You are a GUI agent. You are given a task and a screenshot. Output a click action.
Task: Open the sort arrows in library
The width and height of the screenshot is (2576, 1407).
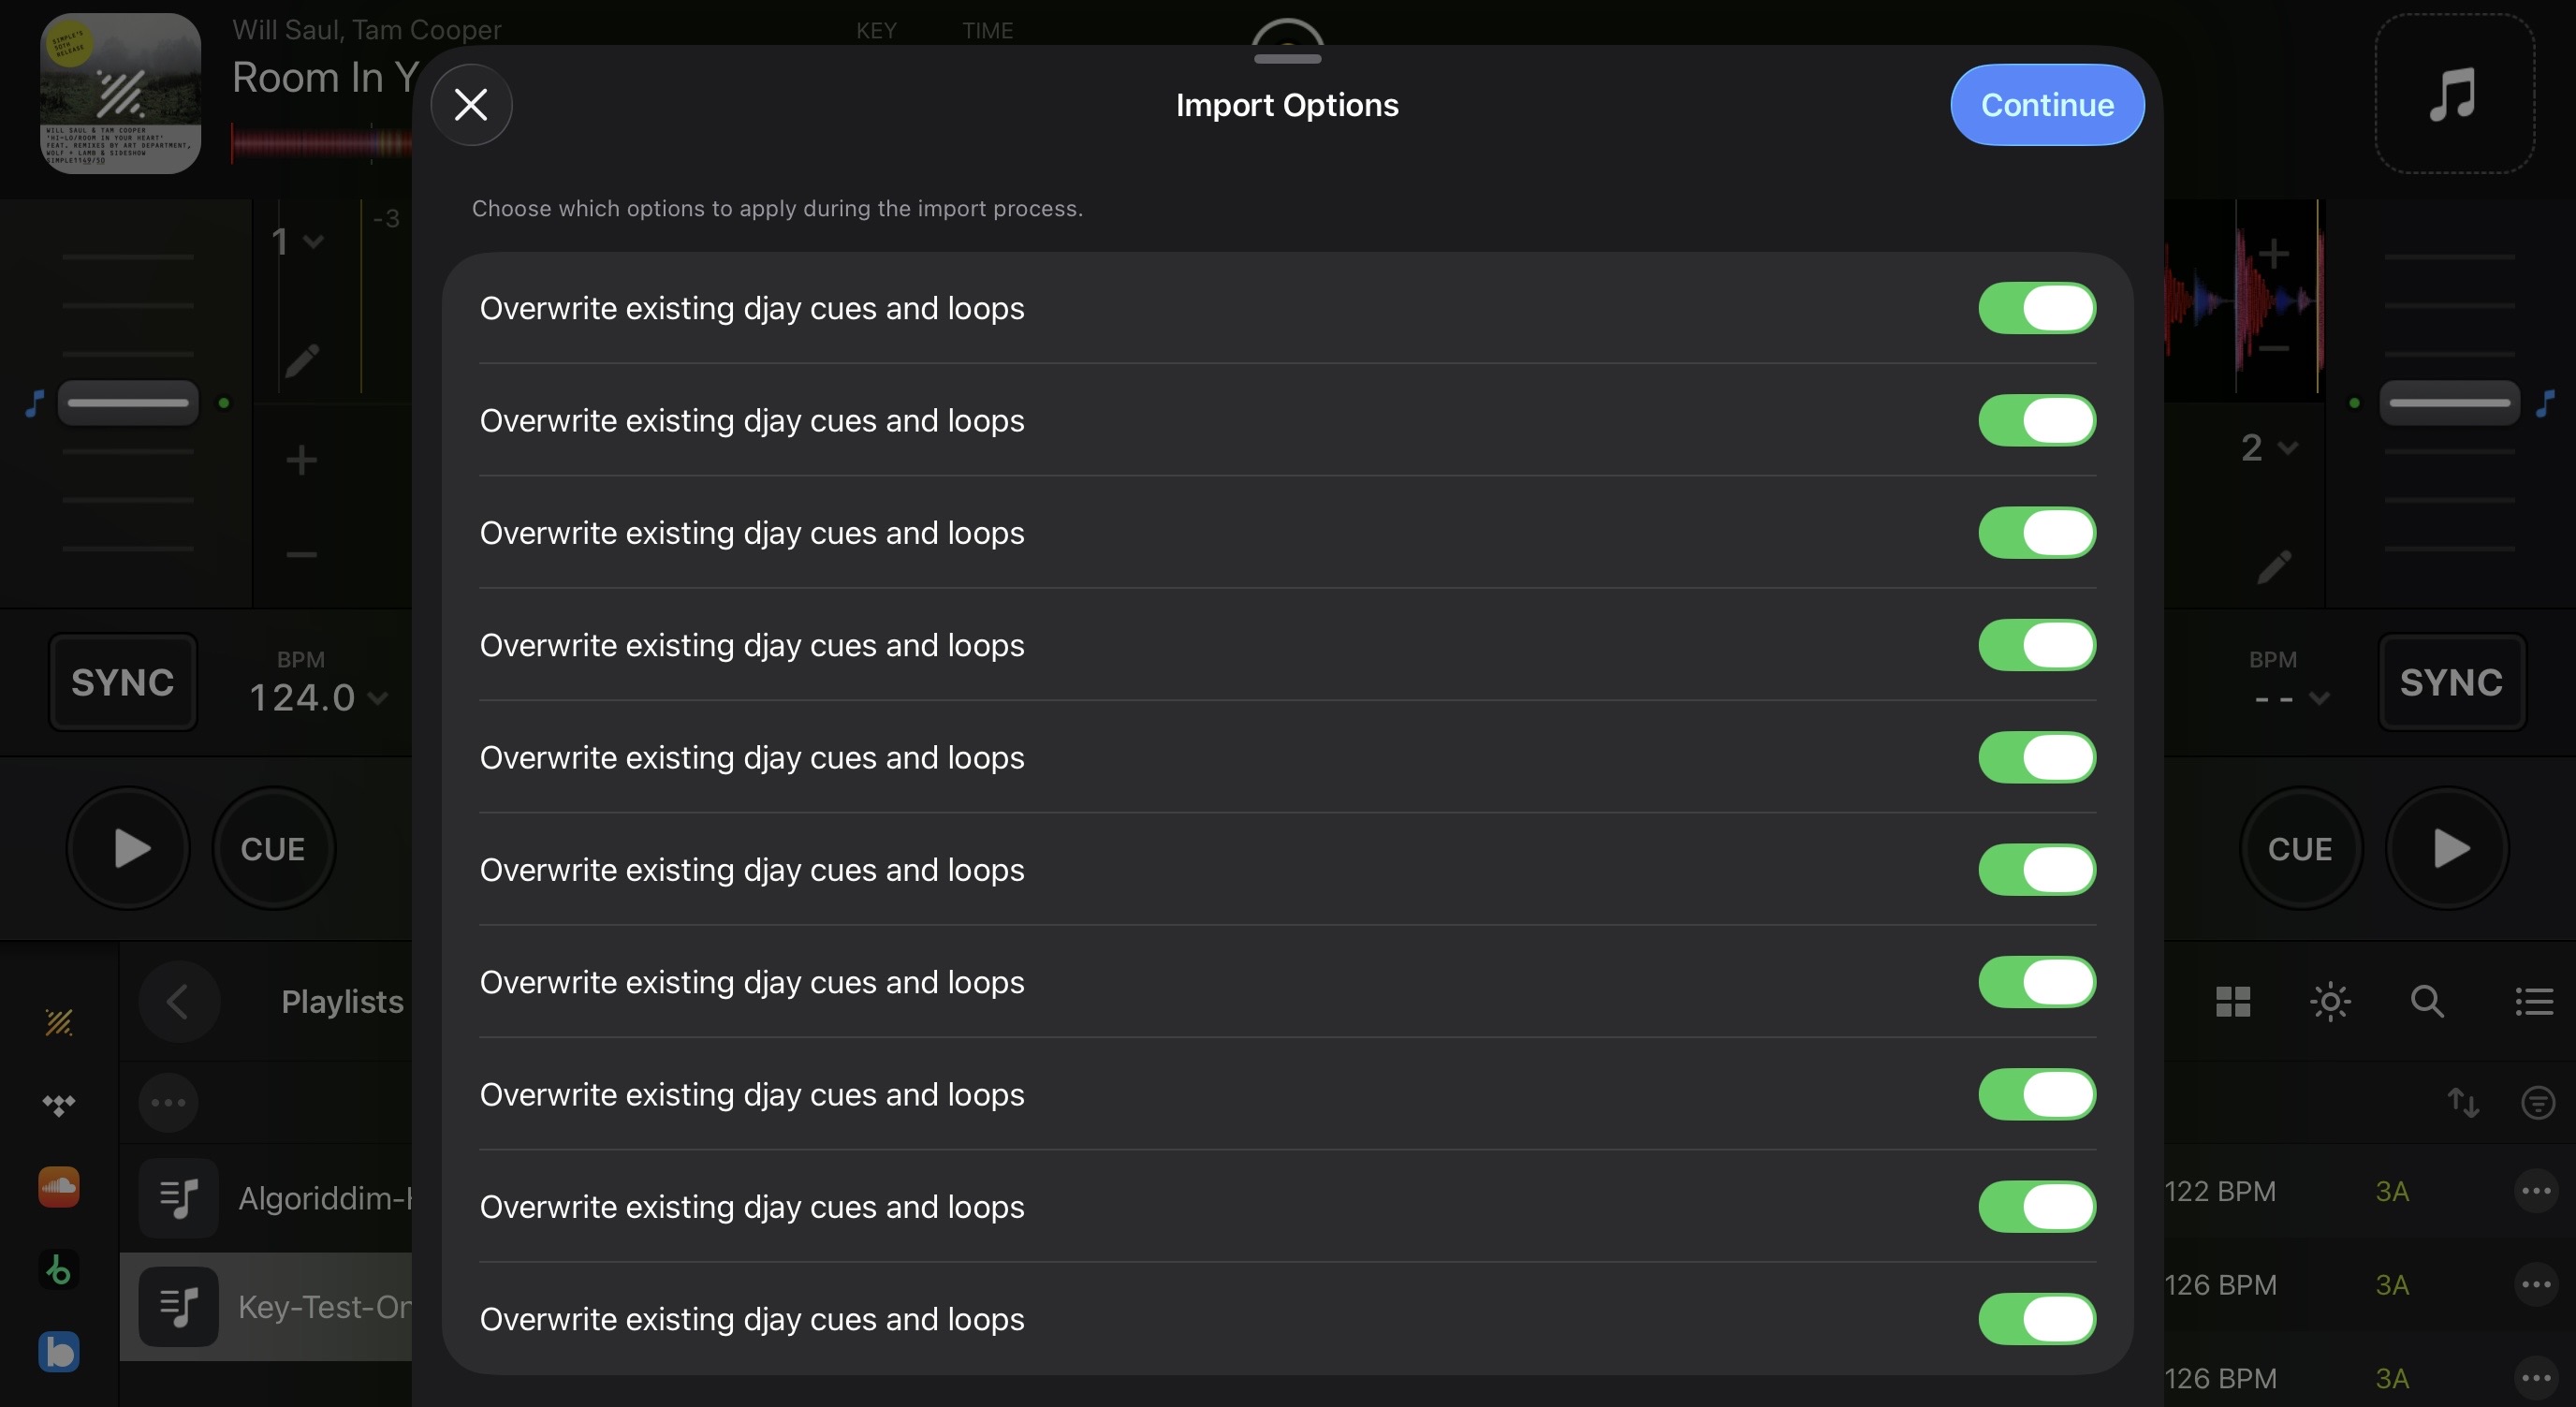point(2463,1102)
